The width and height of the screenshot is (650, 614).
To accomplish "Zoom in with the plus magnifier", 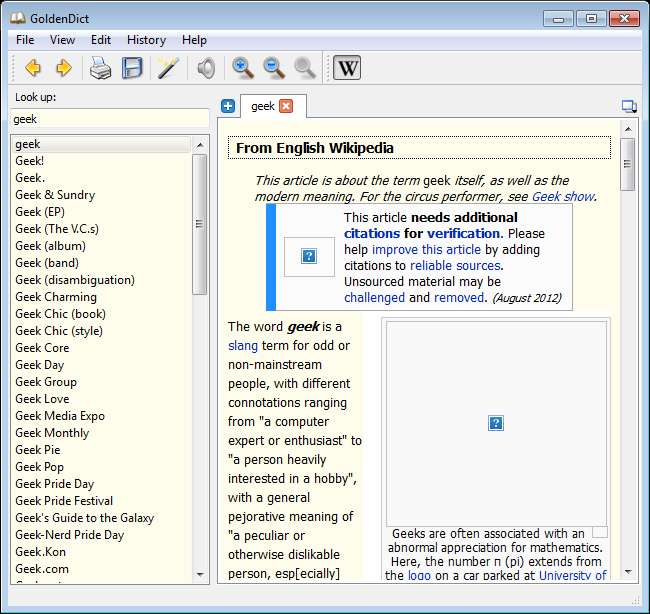I will [x=242, y=68].
